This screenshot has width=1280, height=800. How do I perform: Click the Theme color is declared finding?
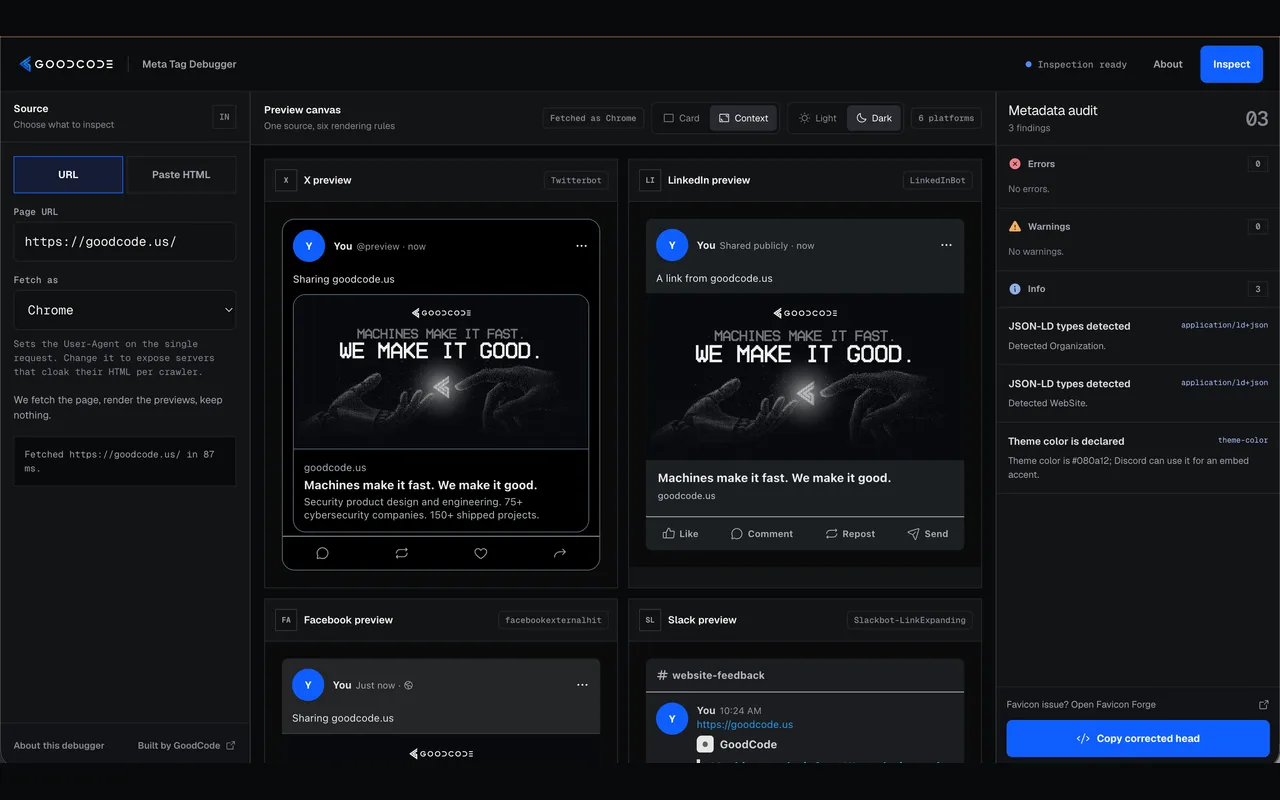pos(1138,457)
